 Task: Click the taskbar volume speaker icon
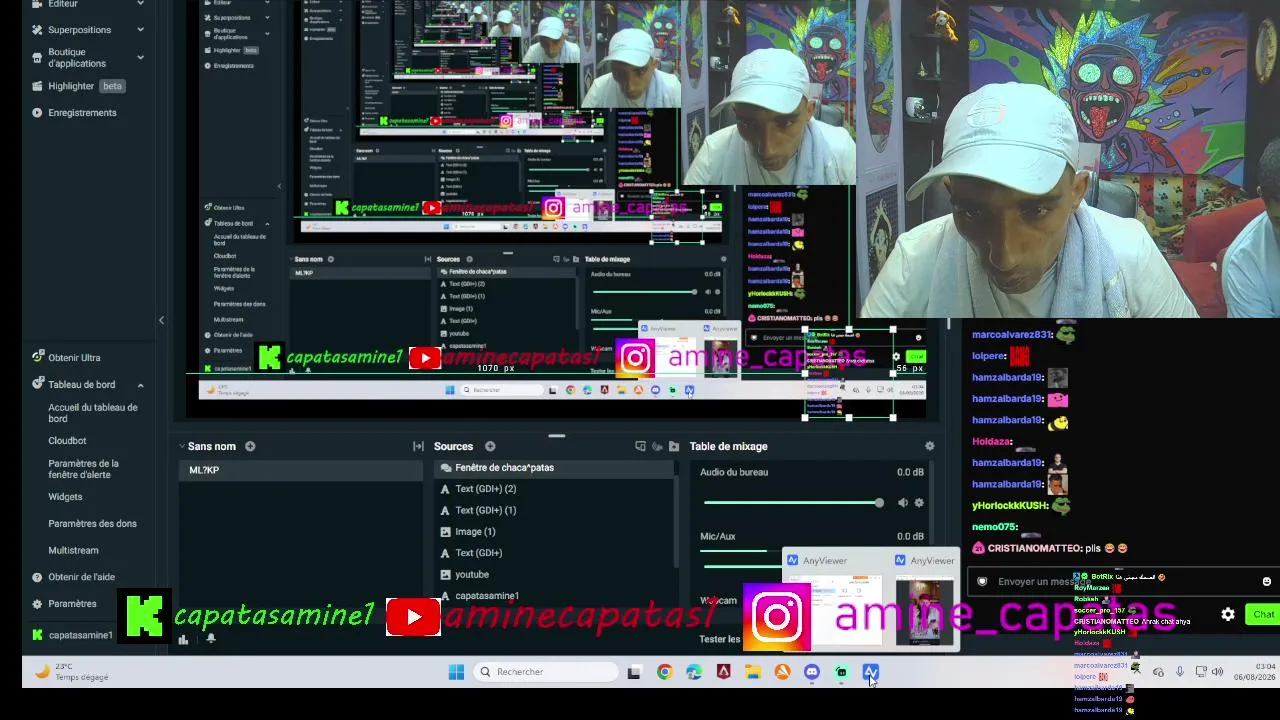pos(1217,672)
